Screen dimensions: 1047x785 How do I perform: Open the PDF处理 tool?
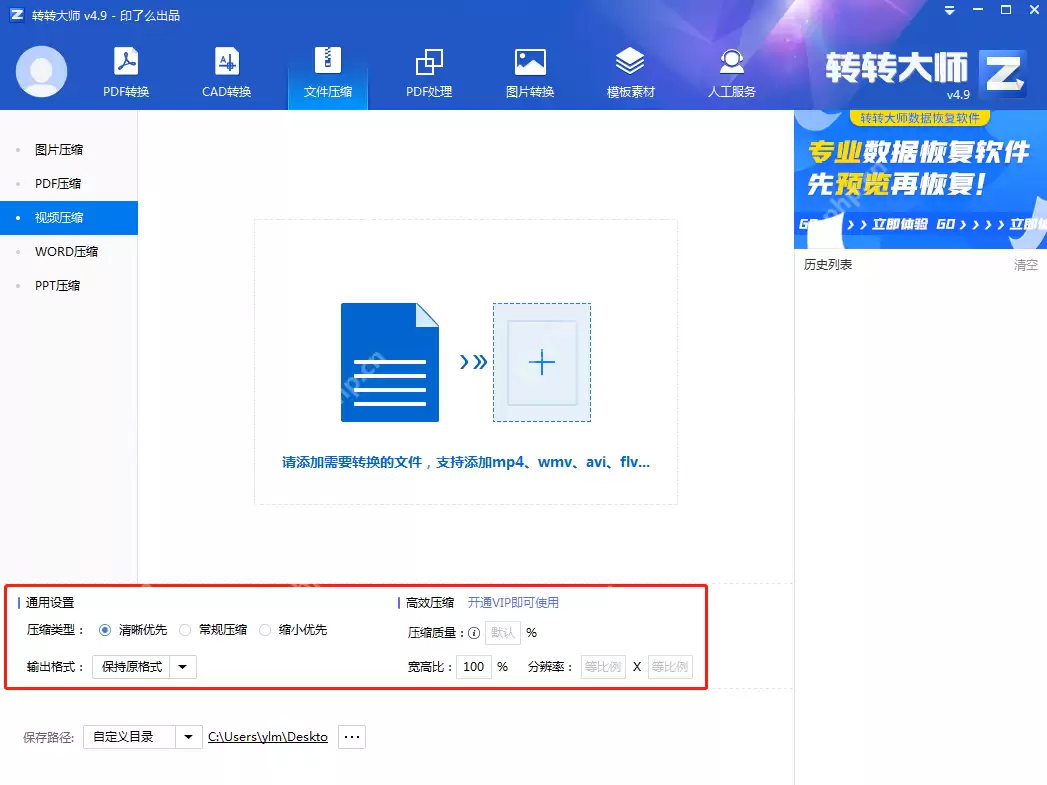pyautogui.click(x=428, y=70)
